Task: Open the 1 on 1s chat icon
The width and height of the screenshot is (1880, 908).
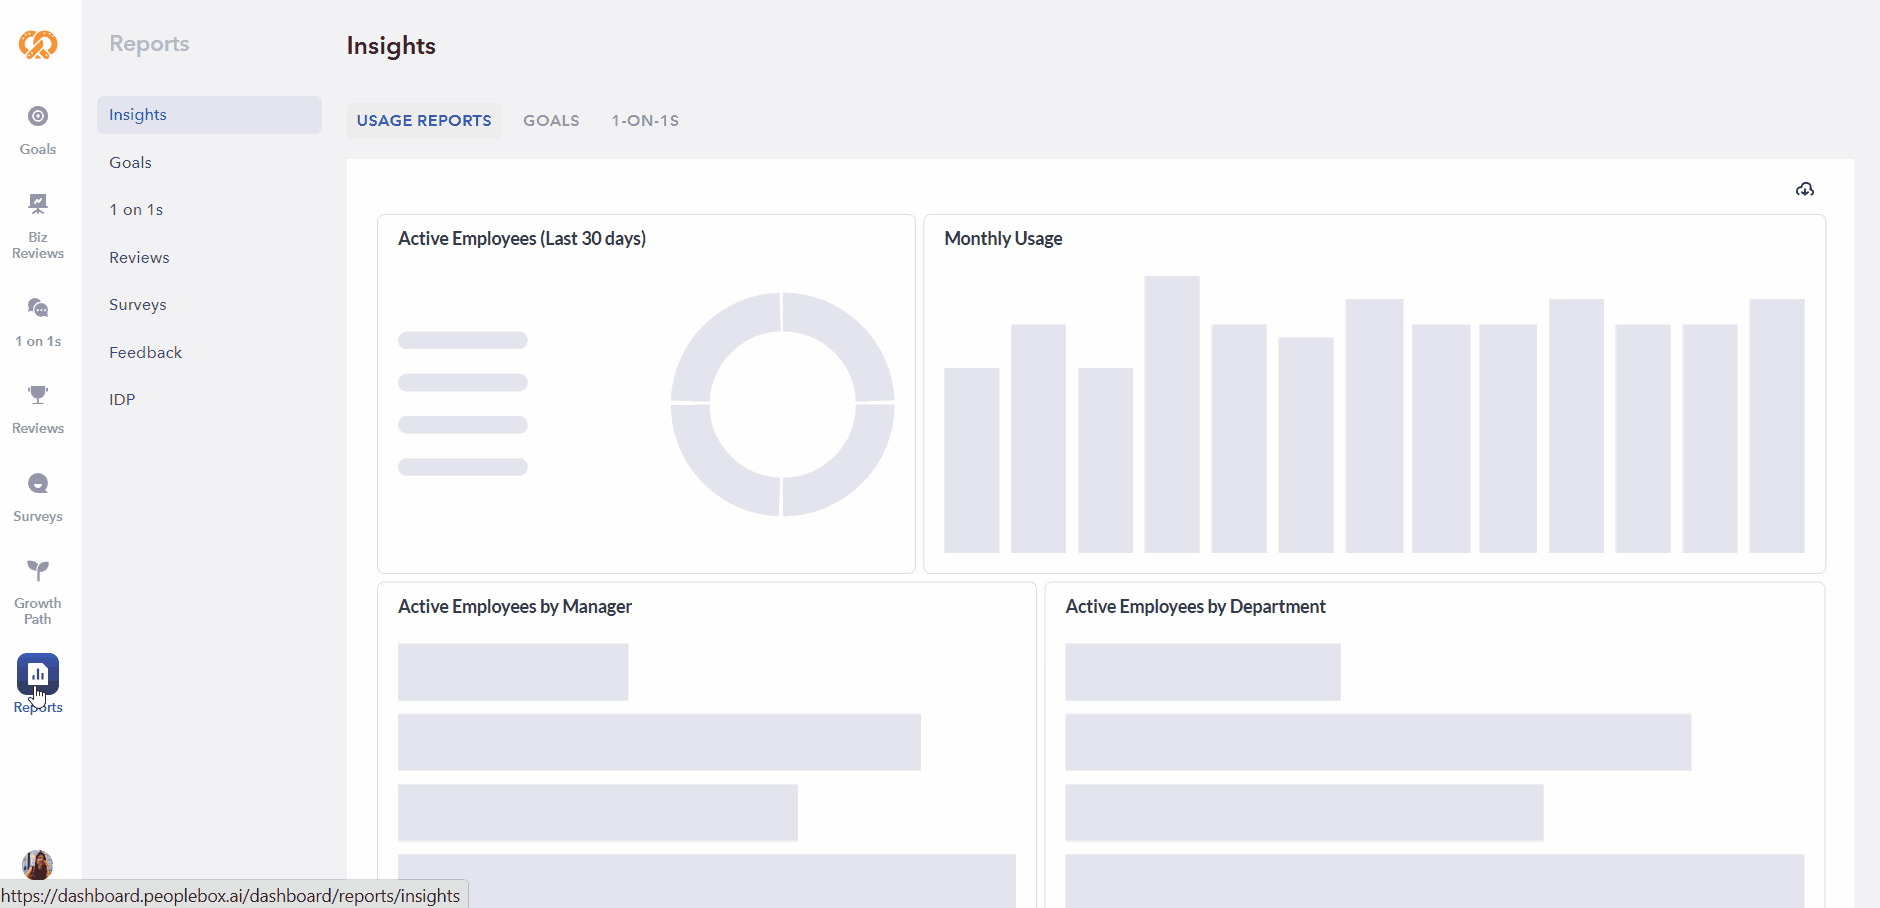Action: click(x=38, y=308)
